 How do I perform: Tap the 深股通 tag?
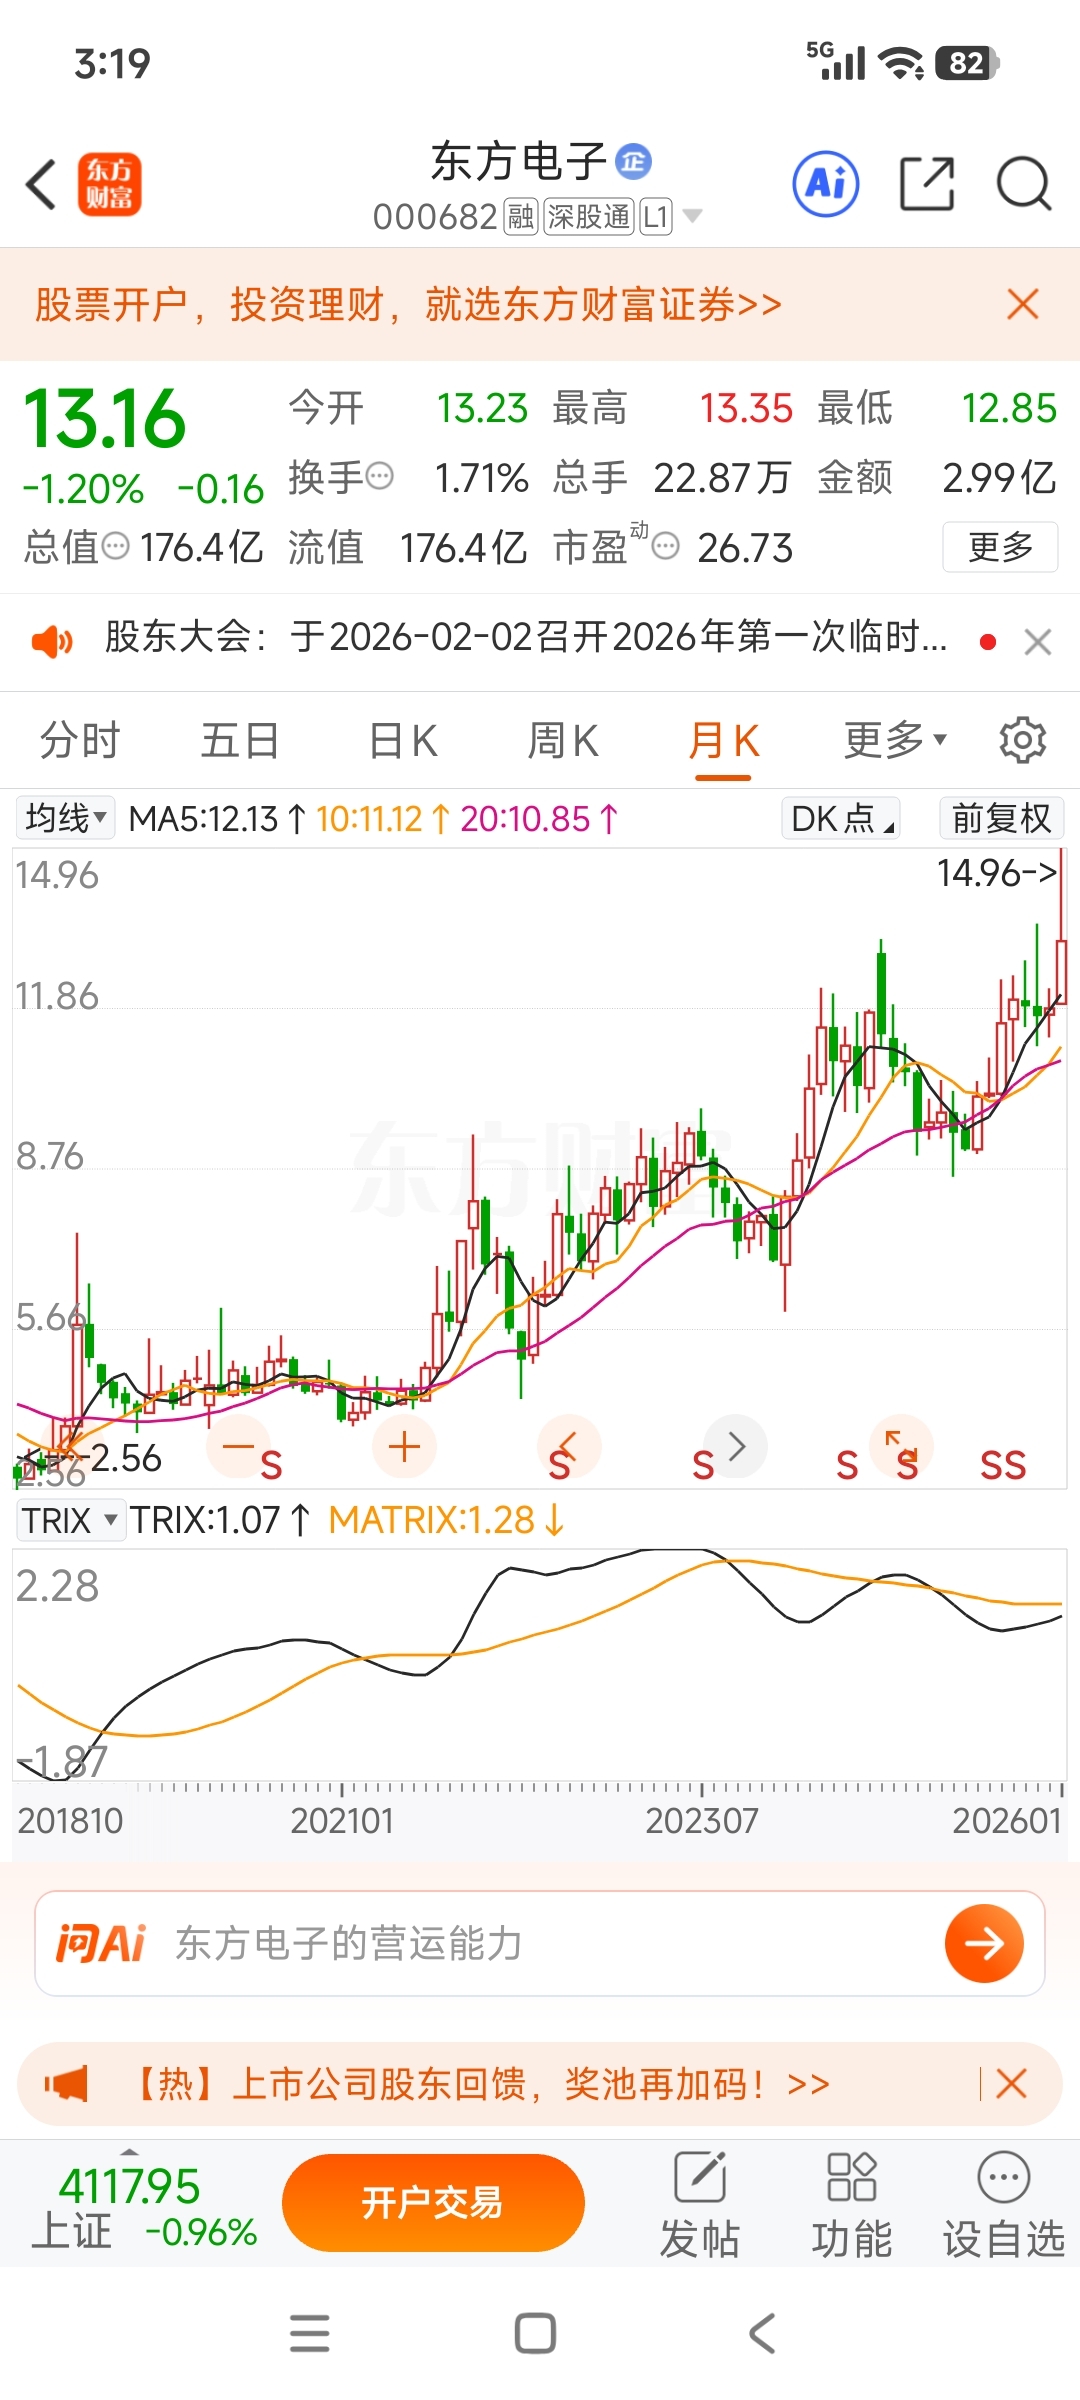tap(589, 216)
